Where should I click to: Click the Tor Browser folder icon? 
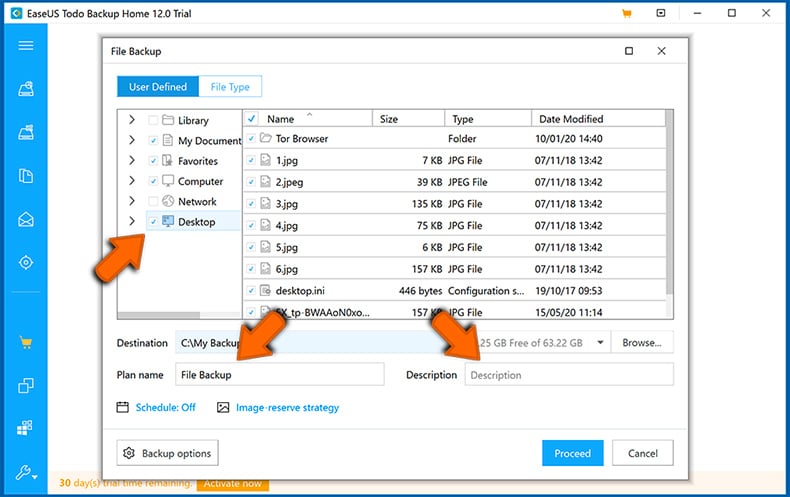(266, 138)
